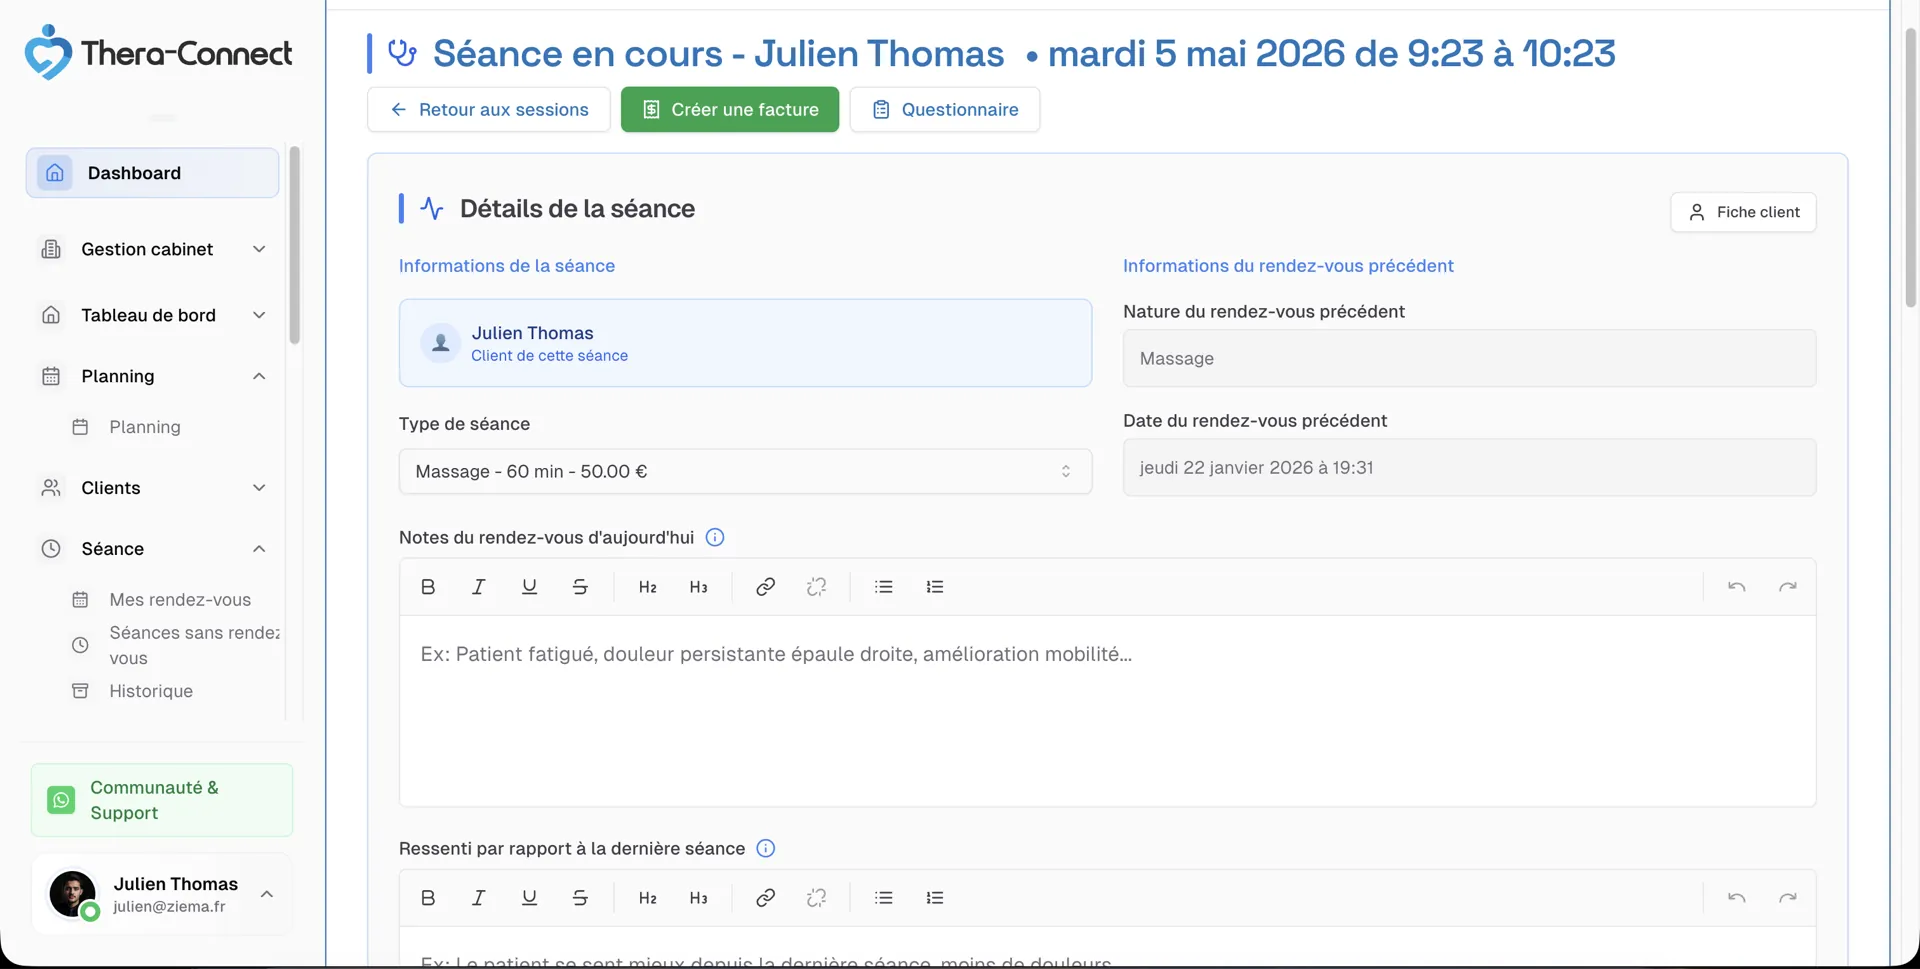Insert link in today's notes editor
Image resolution: width=1920 pixels, height=969 pixels.
[765, 587]
